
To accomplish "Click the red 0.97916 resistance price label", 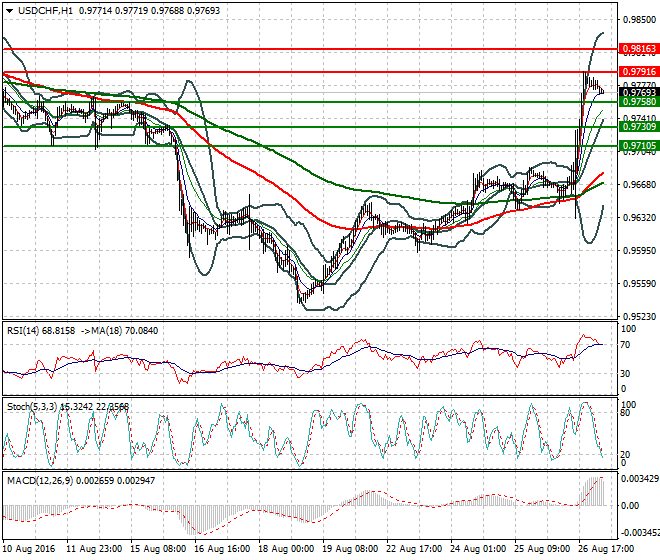I will tap(640, 72).
